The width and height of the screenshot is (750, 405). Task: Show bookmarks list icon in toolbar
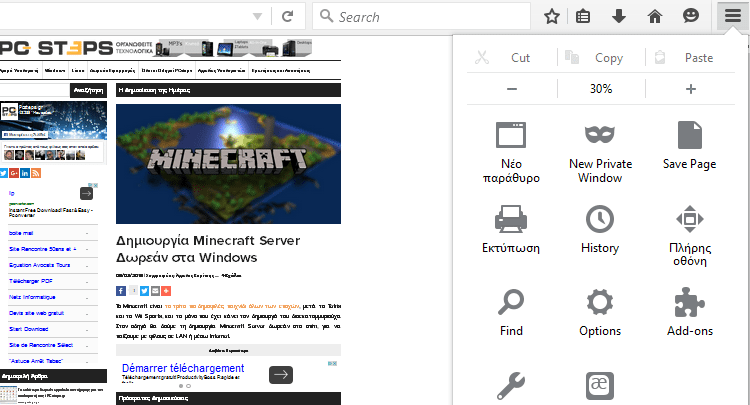point(583,17)
